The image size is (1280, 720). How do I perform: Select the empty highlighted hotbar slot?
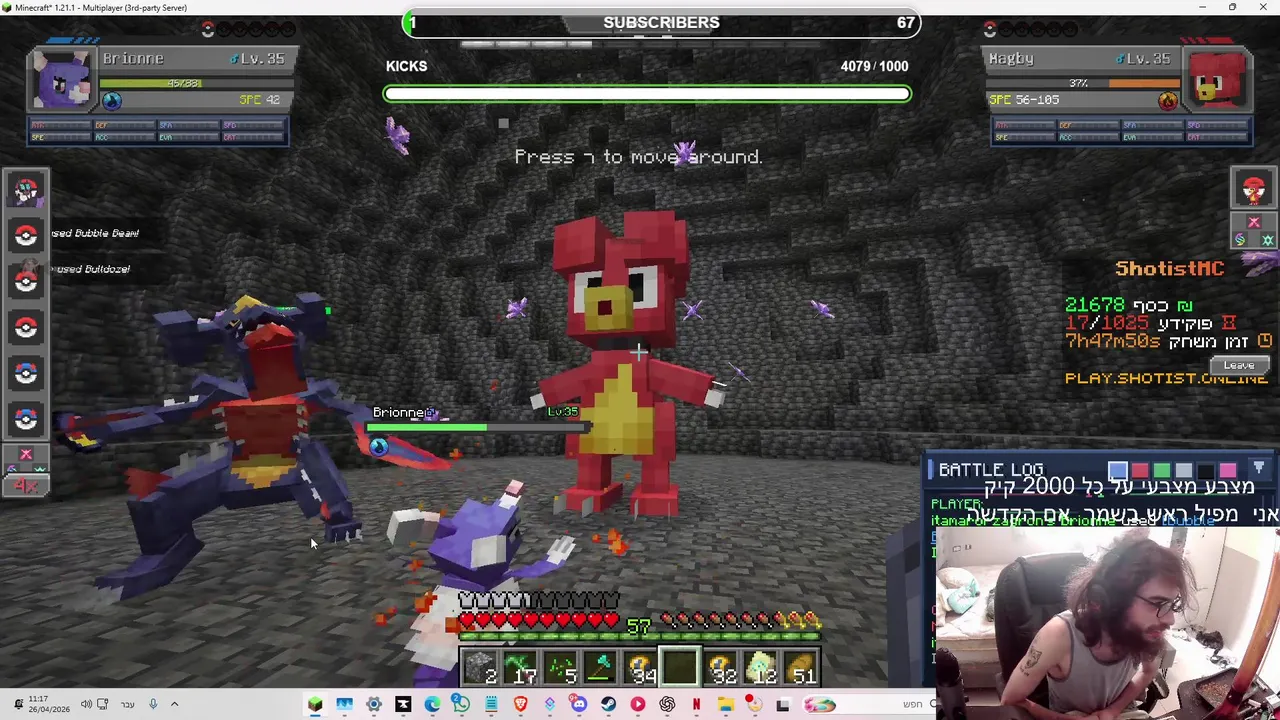[680, 667]
